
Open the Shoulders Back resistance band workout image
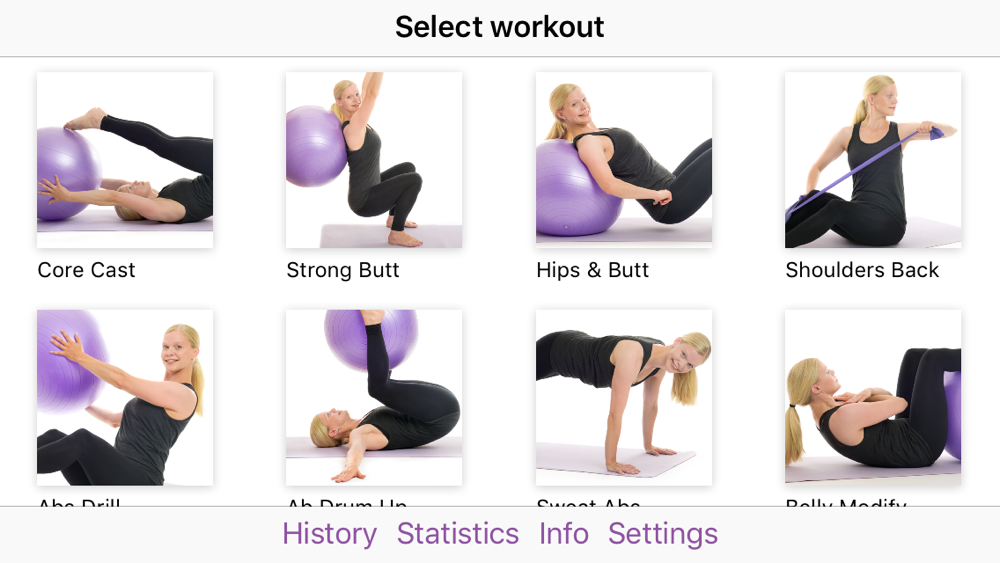click(873, 160)
